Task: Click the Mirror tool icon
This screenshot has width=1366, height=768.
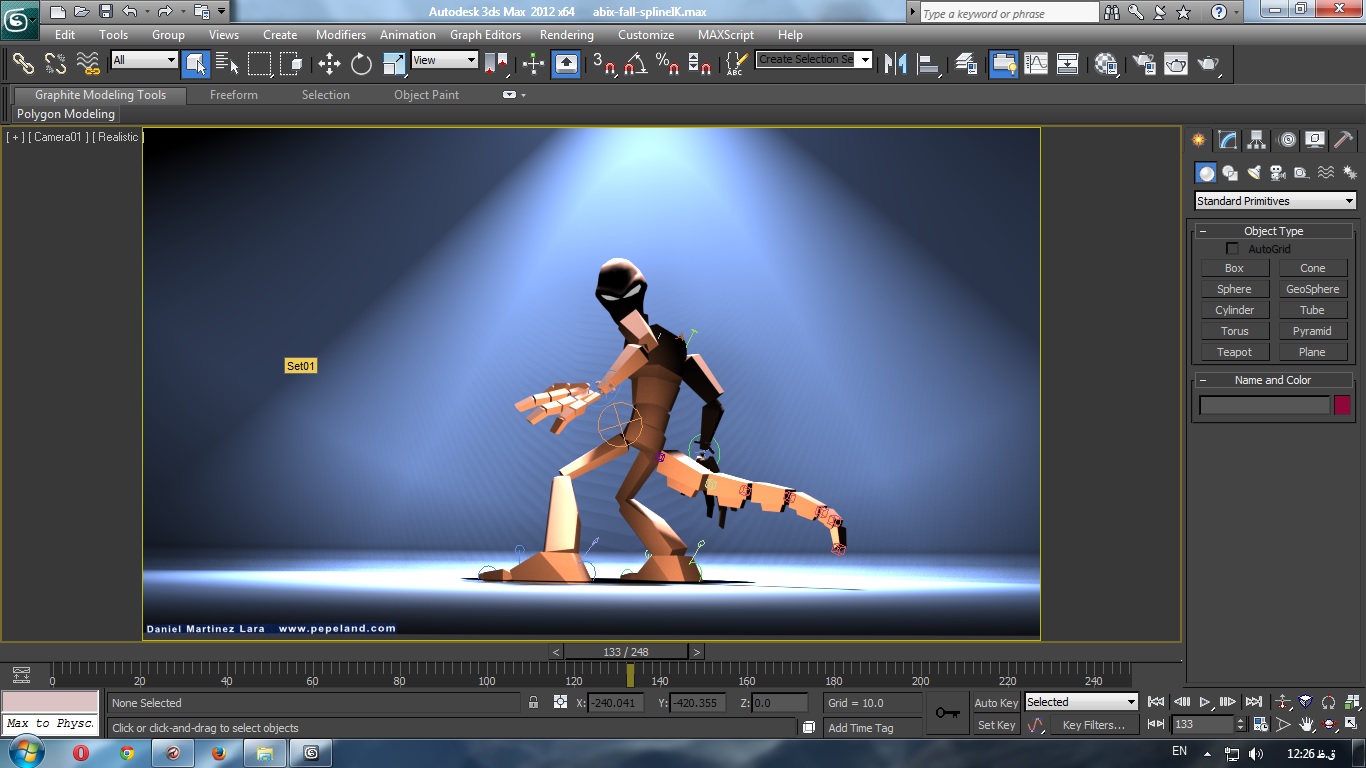Action: coord(896,64)
